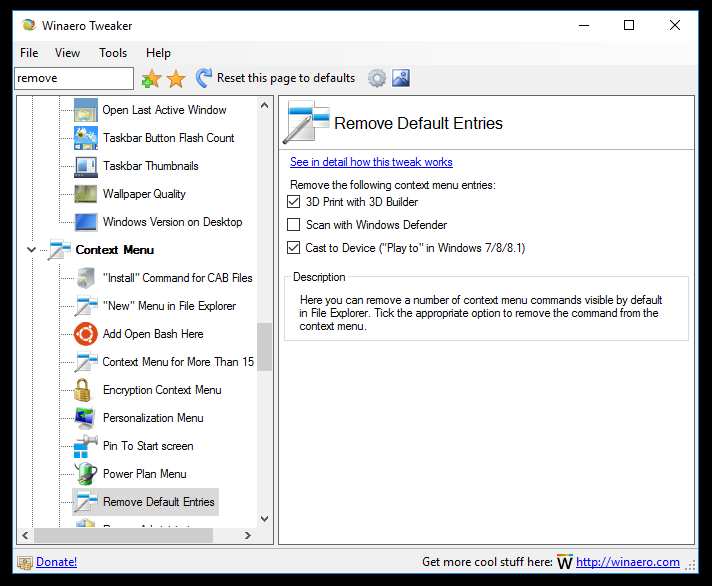Select Context Menu category label
The width and height of the screenshot is (712, 586).
pos(115,250)
